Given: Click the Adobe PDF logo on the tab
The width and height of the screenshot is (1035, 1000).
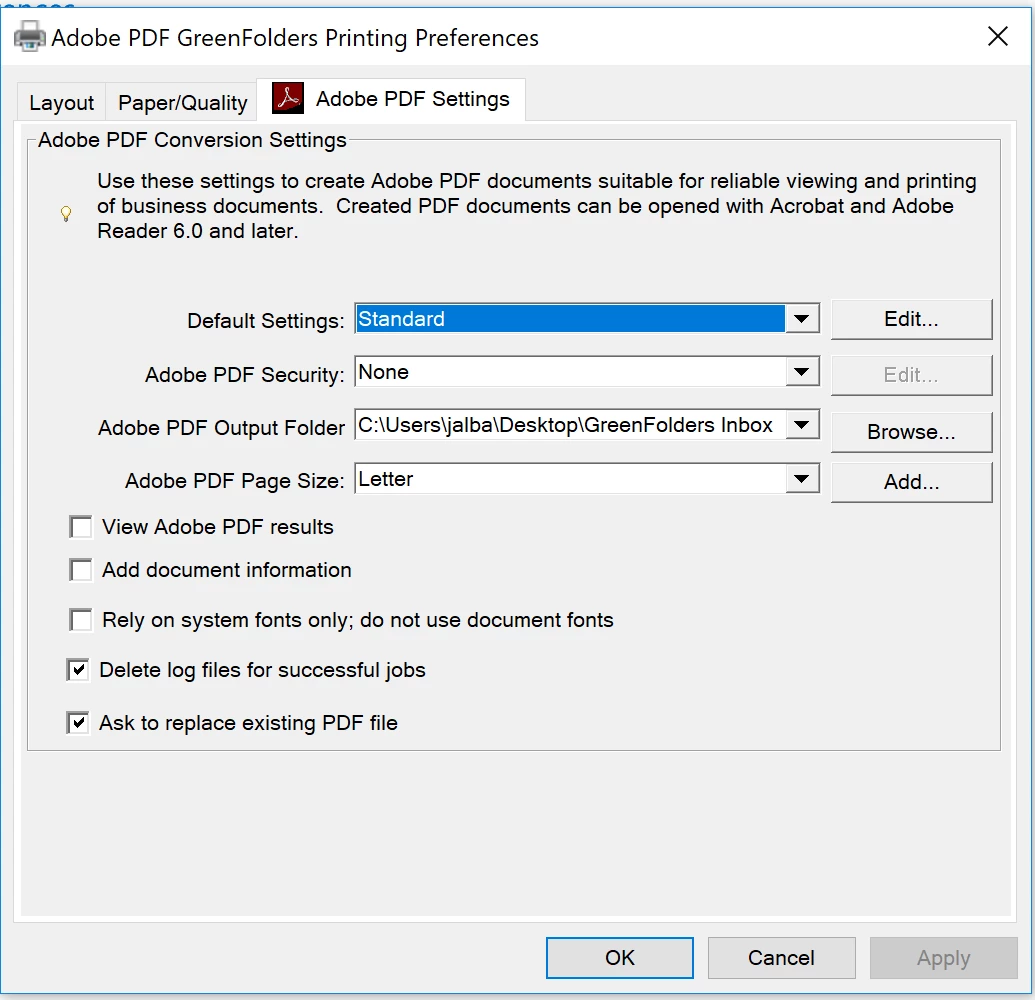Looking at the screenshot, I should coord(288,98).
